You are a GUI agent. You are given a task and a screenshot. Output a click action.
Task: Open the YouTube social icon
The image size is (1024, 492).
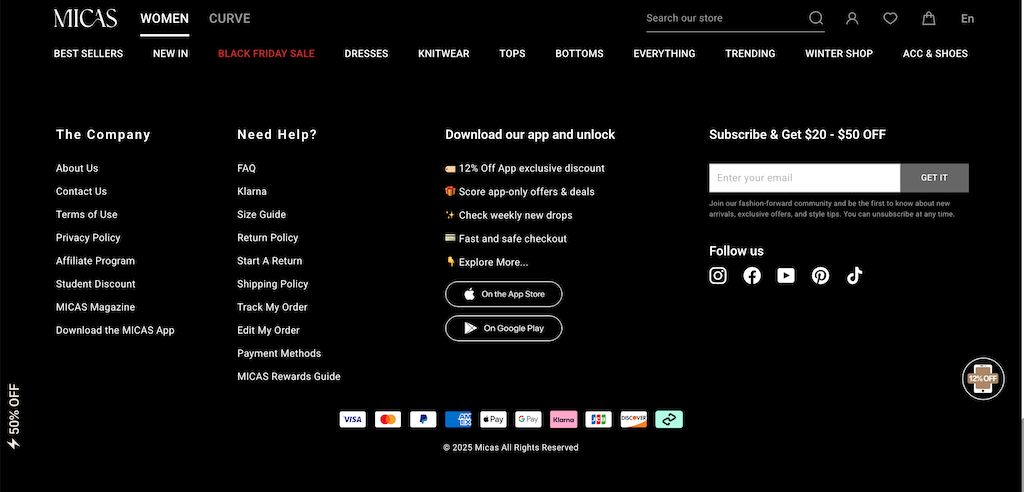(x=786, y=276)
